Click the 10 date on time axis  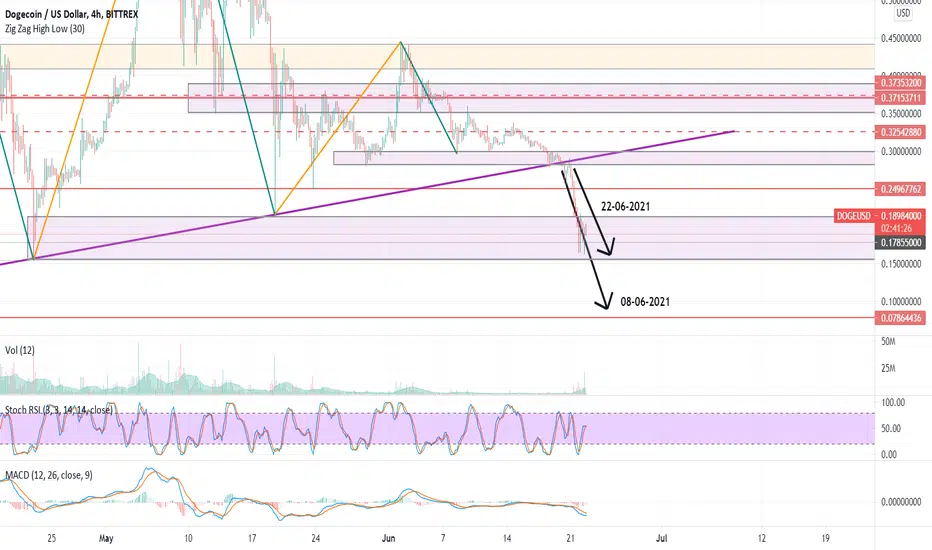click(188, 538)
